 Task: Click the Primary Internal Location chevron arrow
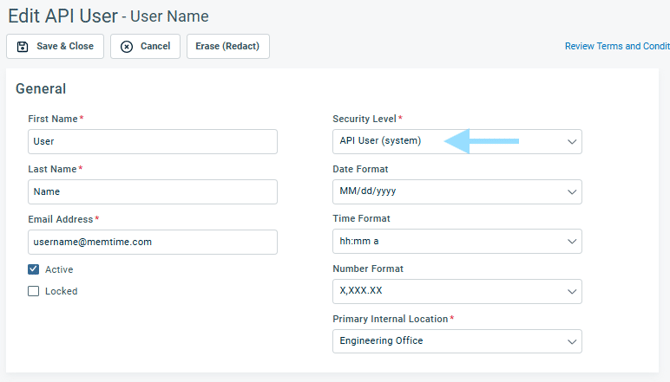[572, 342]
